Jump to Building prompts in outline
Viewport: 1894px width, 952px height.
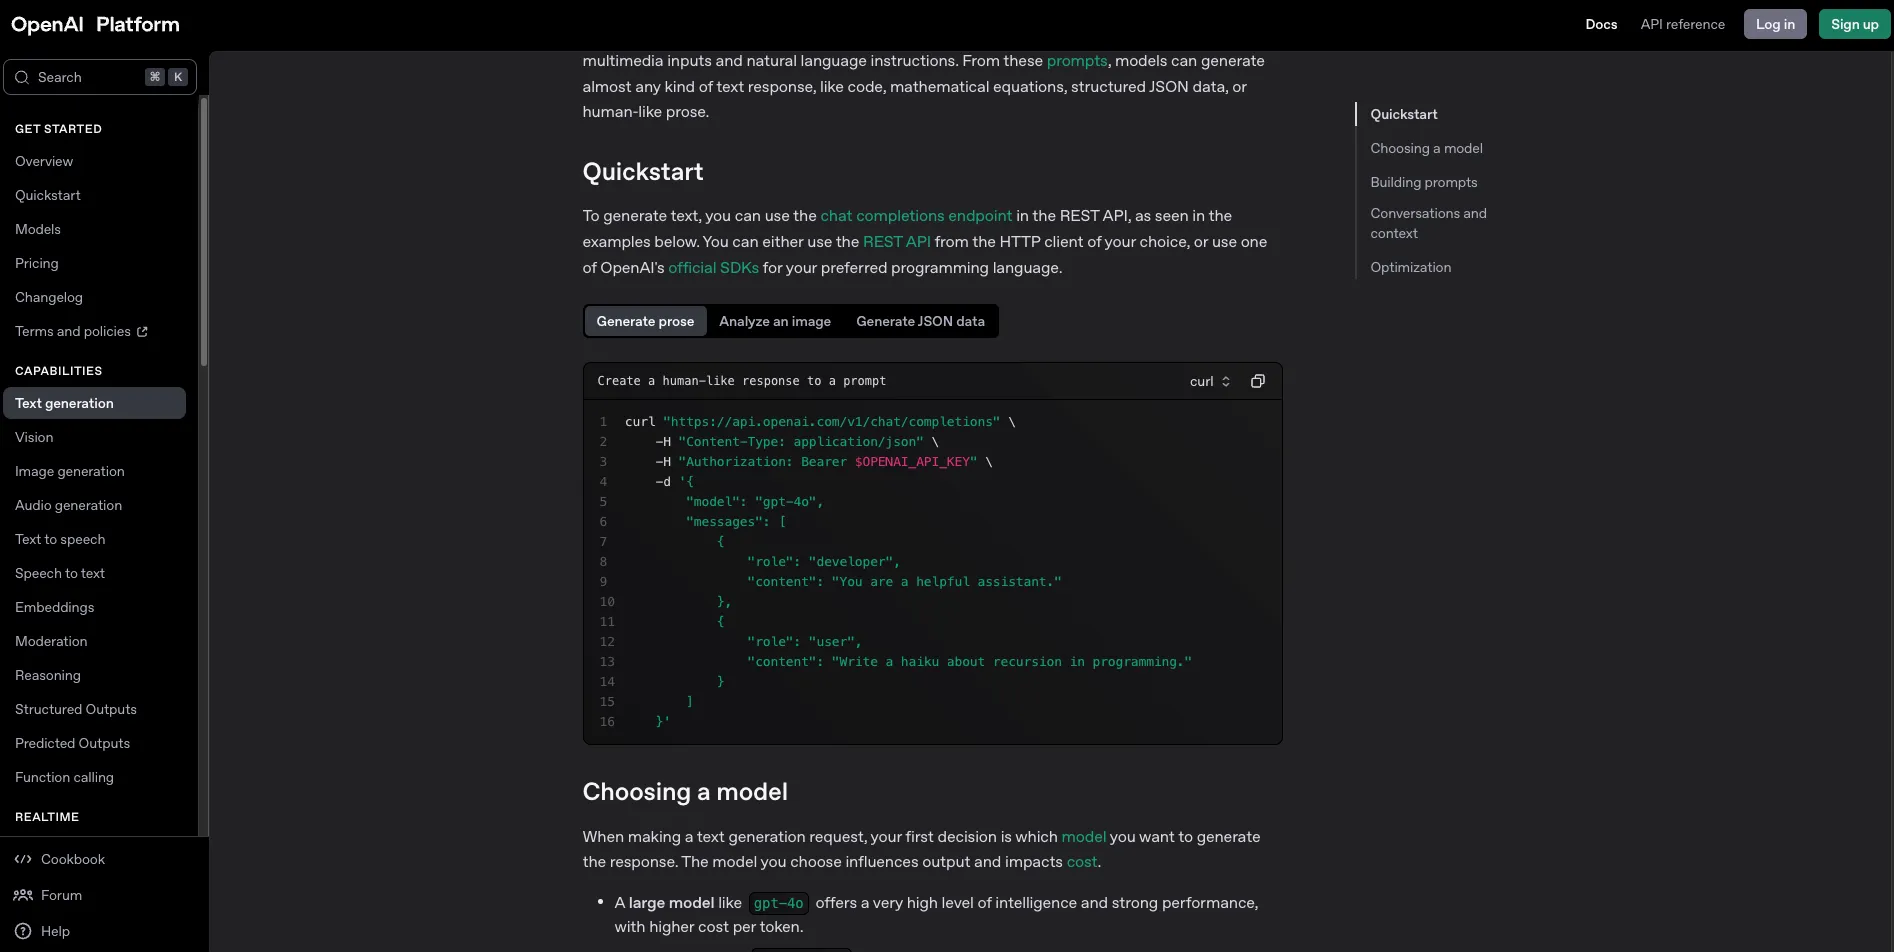1424,182
